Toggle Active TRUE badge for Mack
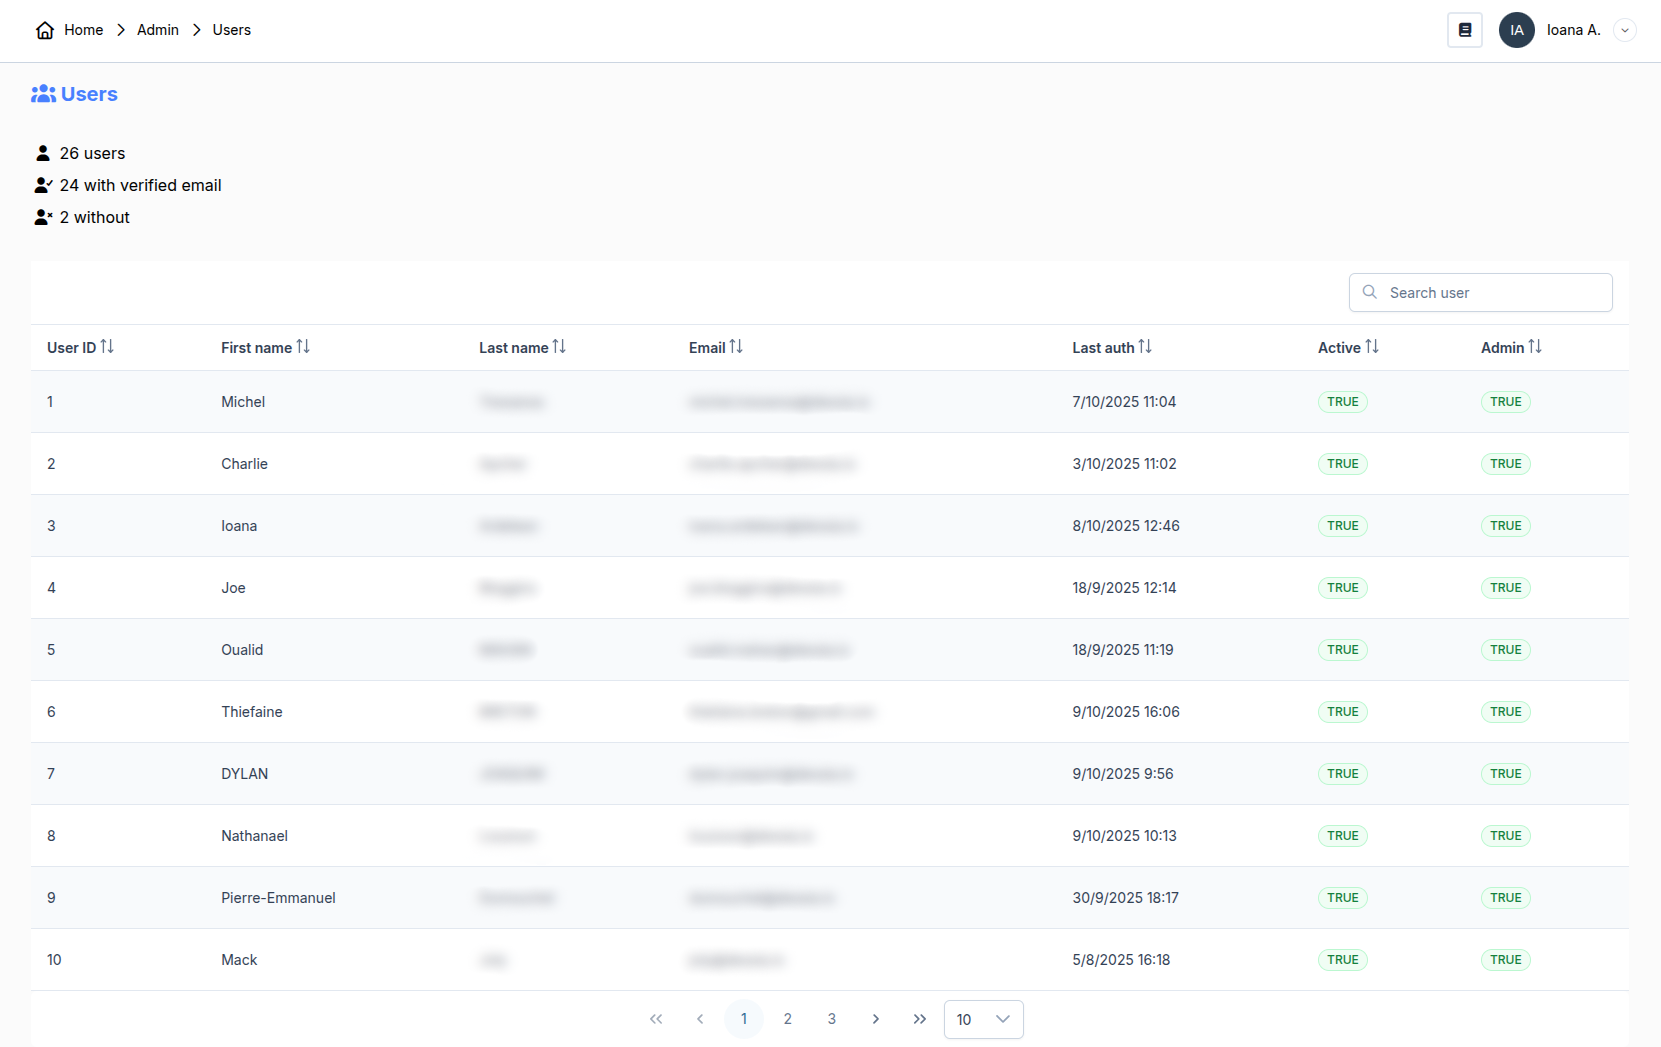 coord(1342,960)
